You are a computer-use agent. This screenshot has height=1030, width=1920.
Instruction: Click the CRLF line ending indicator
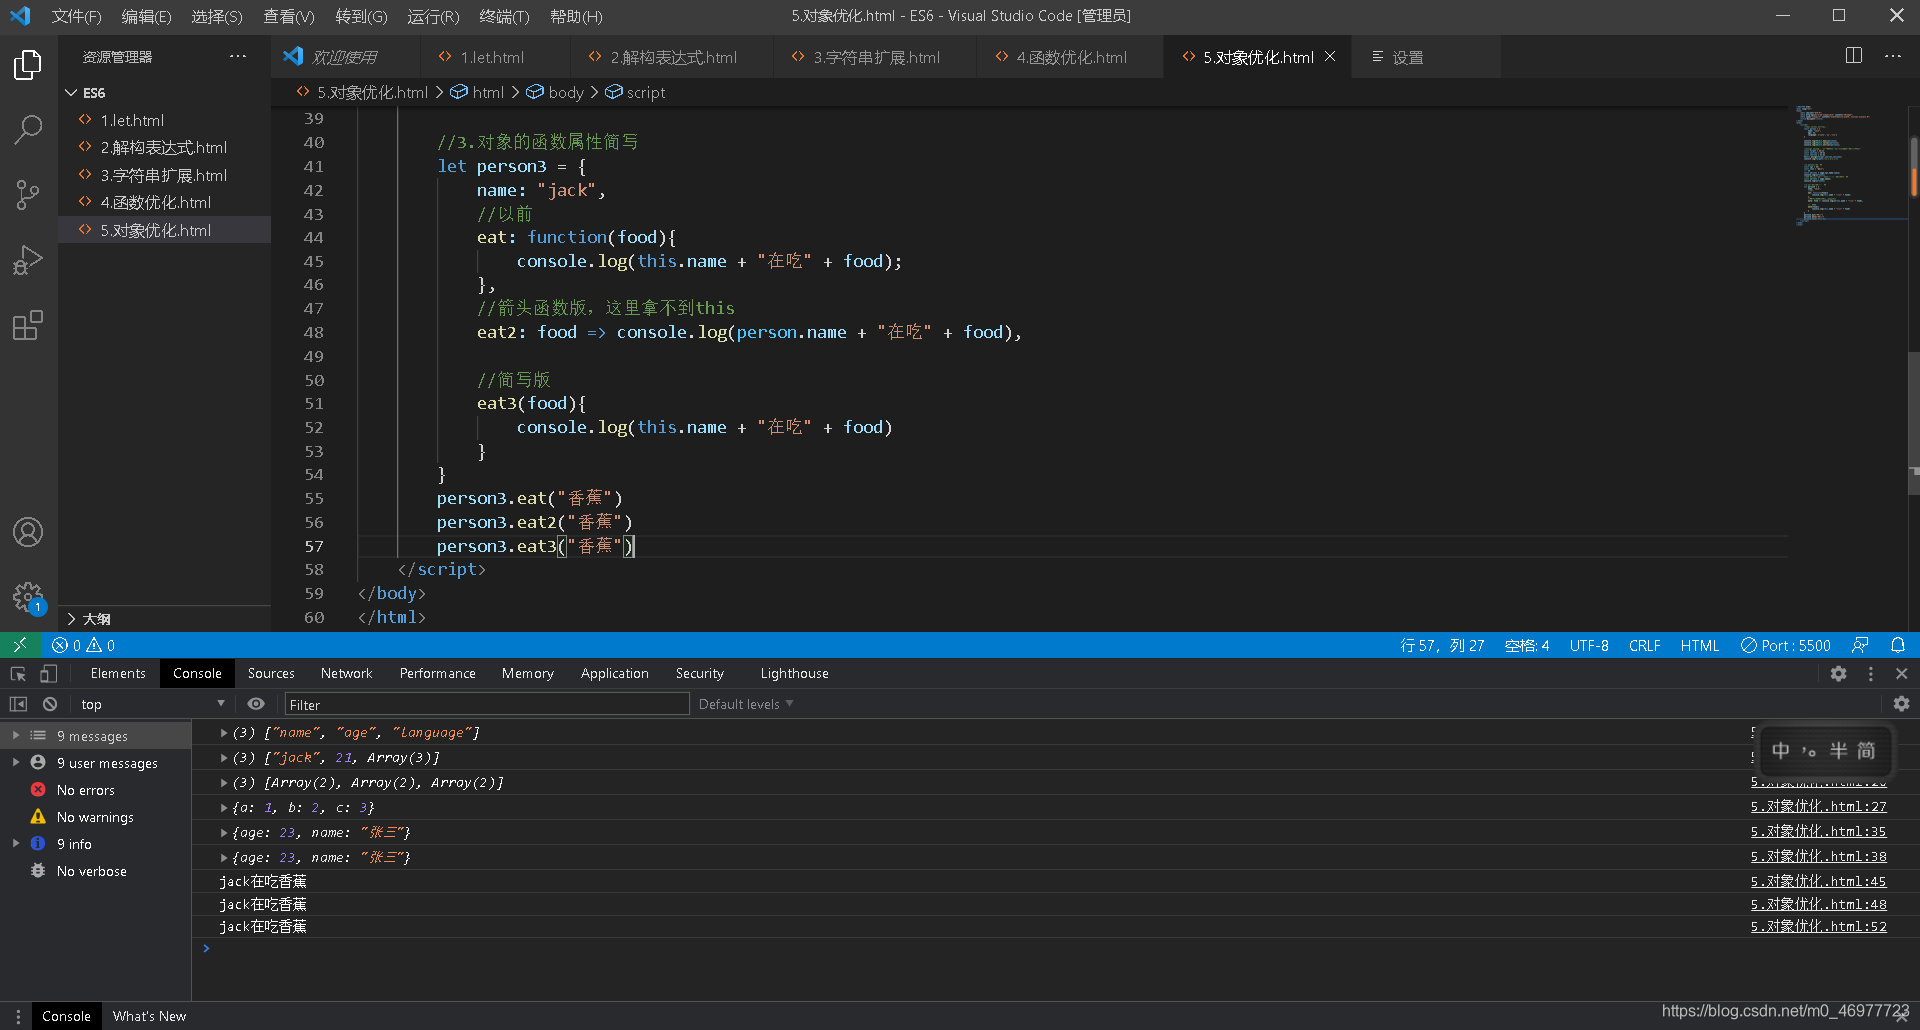click(1644, 645)
